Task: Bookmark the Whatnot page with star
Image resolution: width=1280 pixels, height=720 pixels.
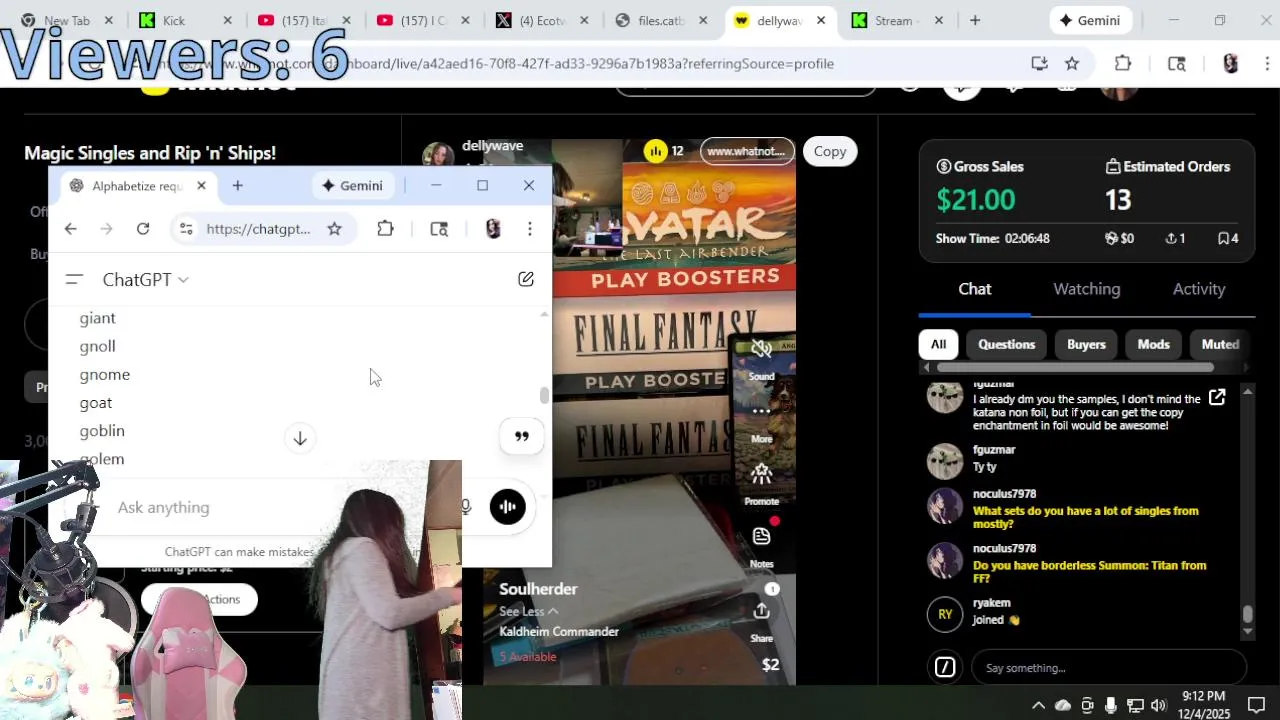Action: point(1072,63)
